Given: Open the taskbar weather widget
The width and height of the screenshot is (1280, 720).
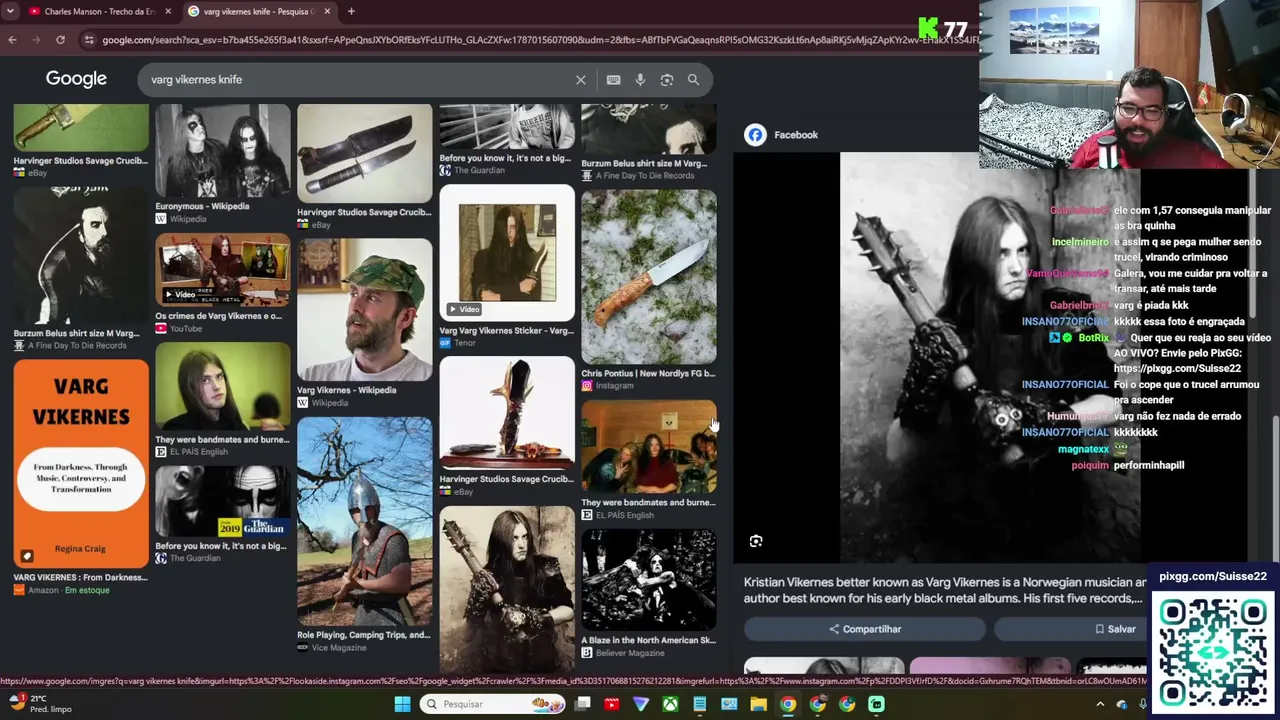Looking at the screenshot, I should pos(40,704).
